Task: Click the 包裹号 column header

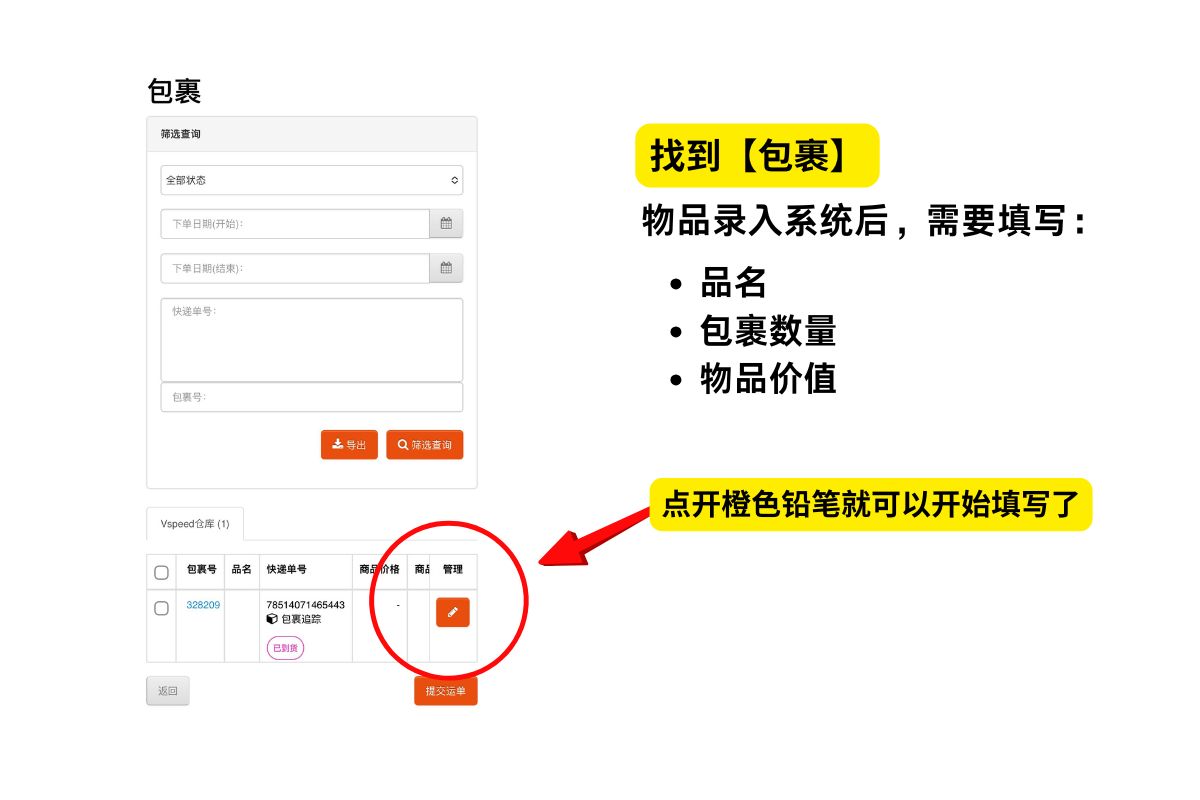Action: pos(201,570)
